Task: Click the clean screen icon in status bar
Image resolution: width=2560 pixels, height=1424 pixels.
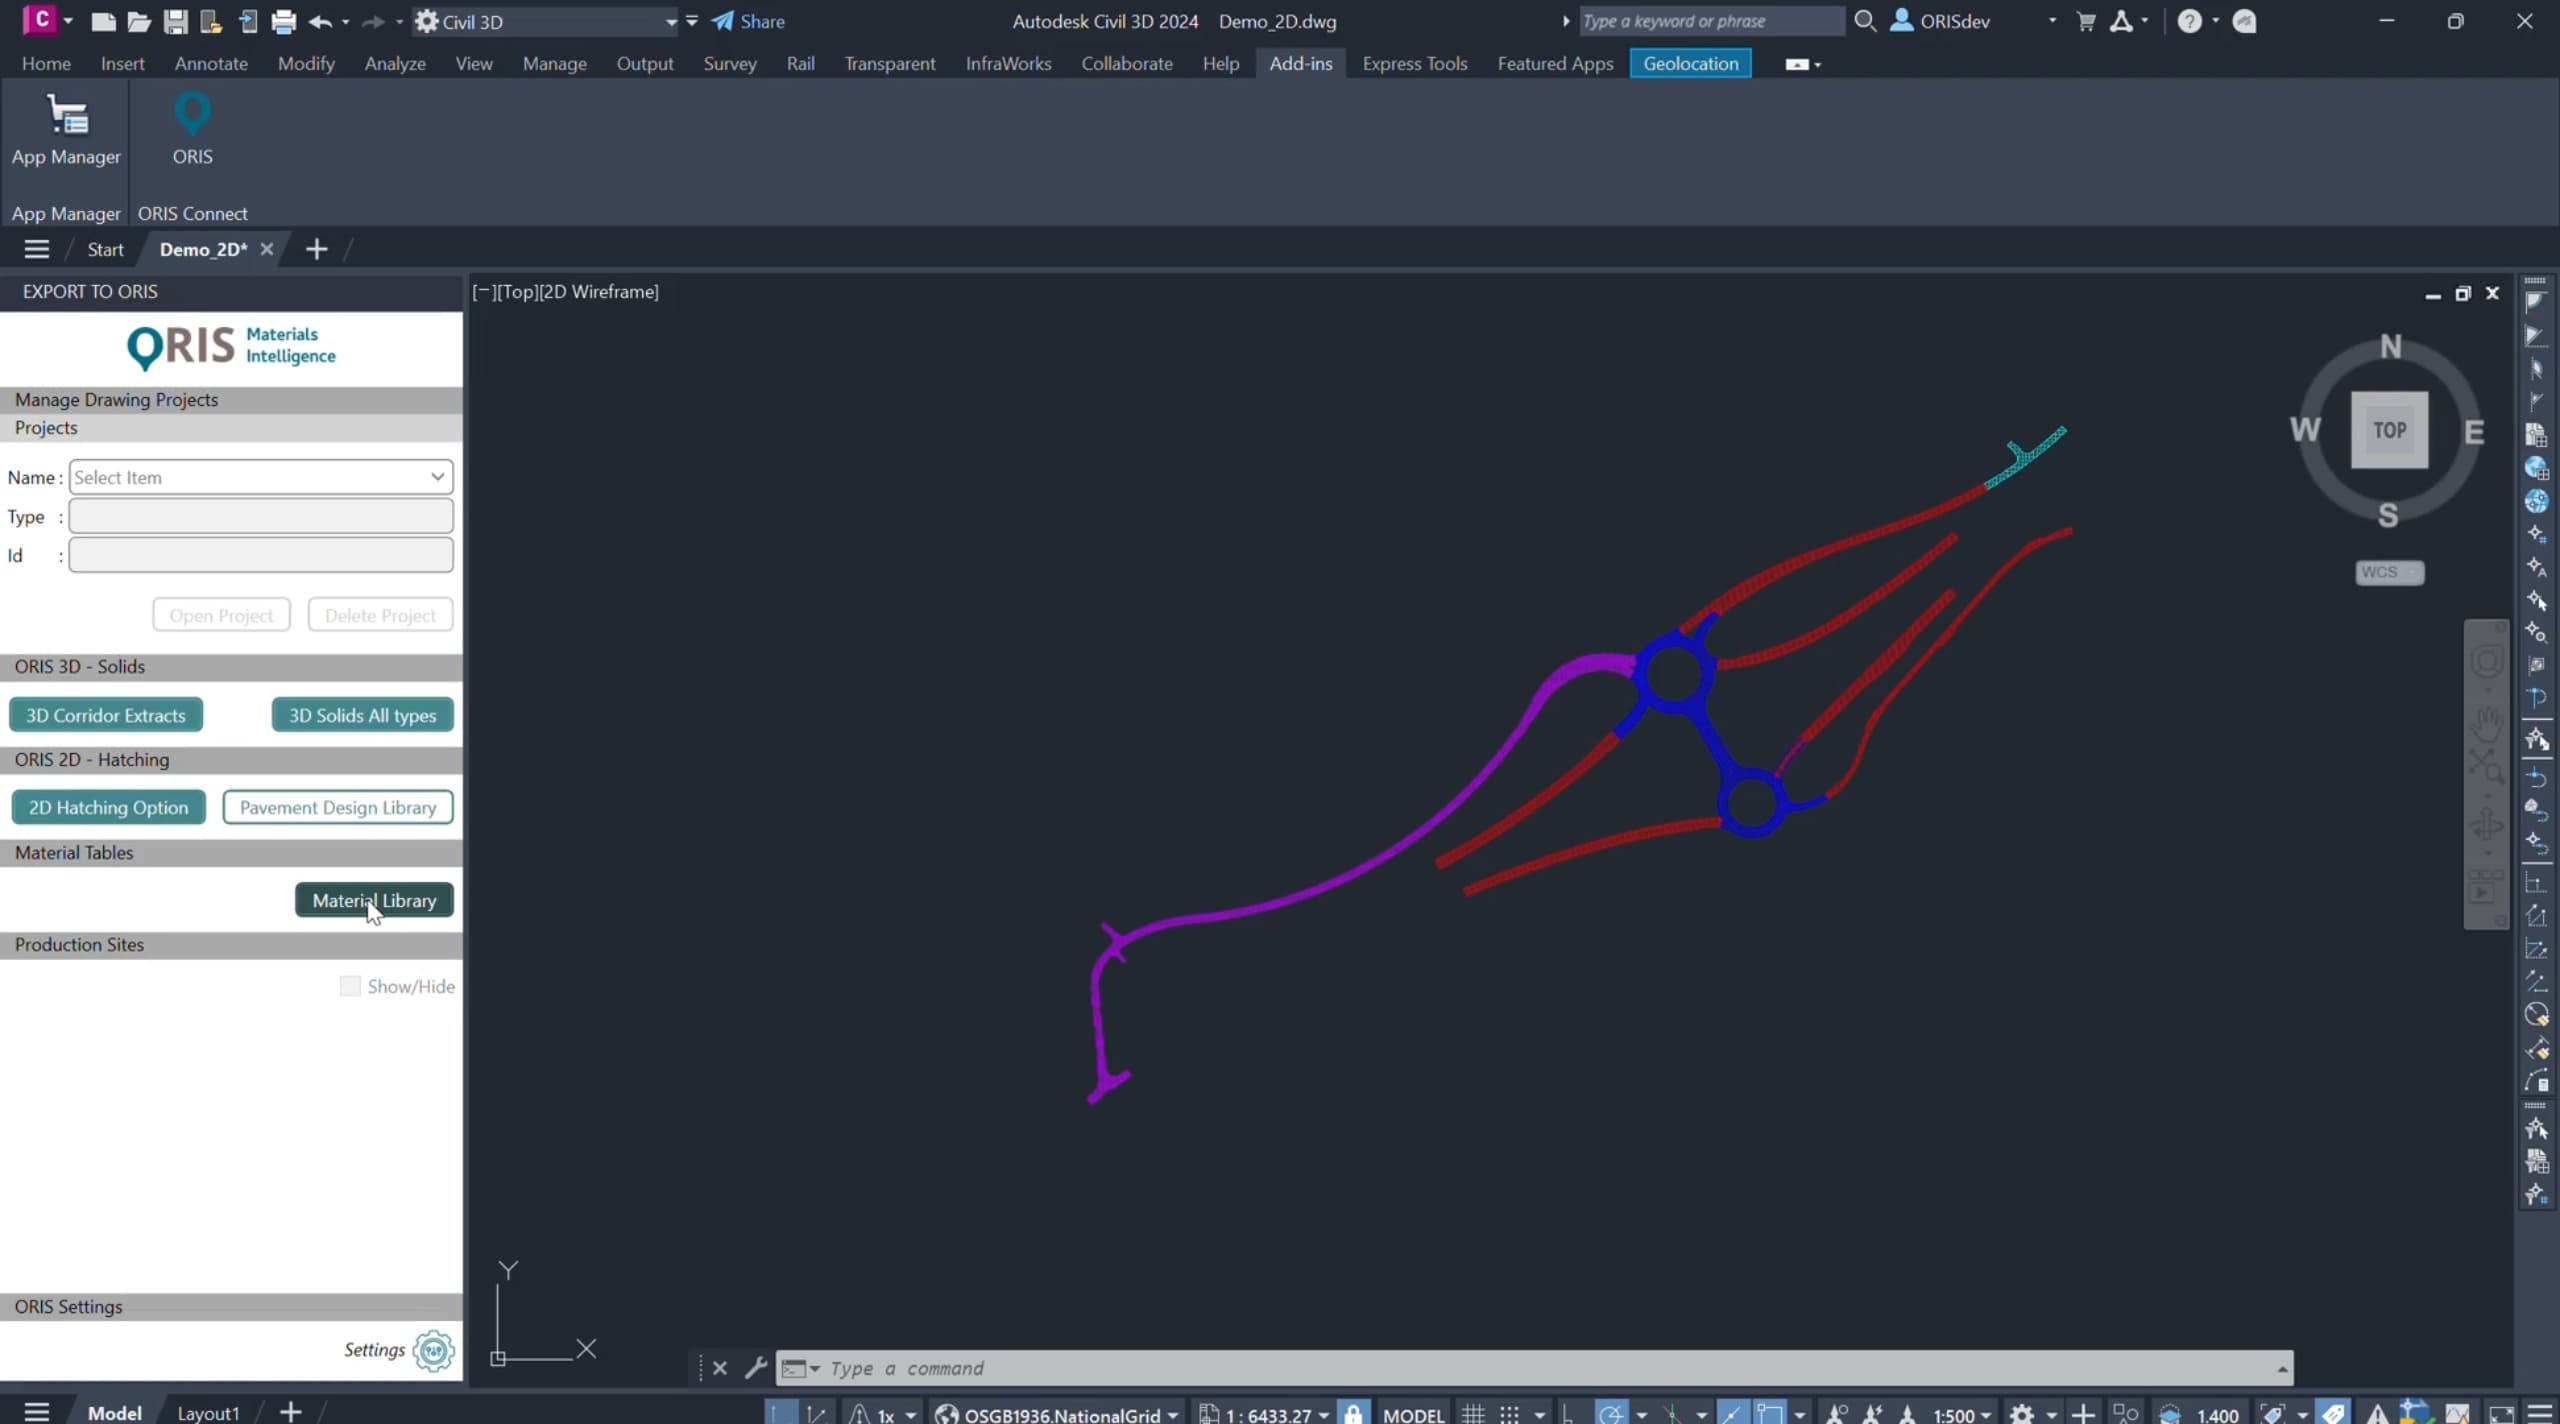Action: point(2501,1413)
